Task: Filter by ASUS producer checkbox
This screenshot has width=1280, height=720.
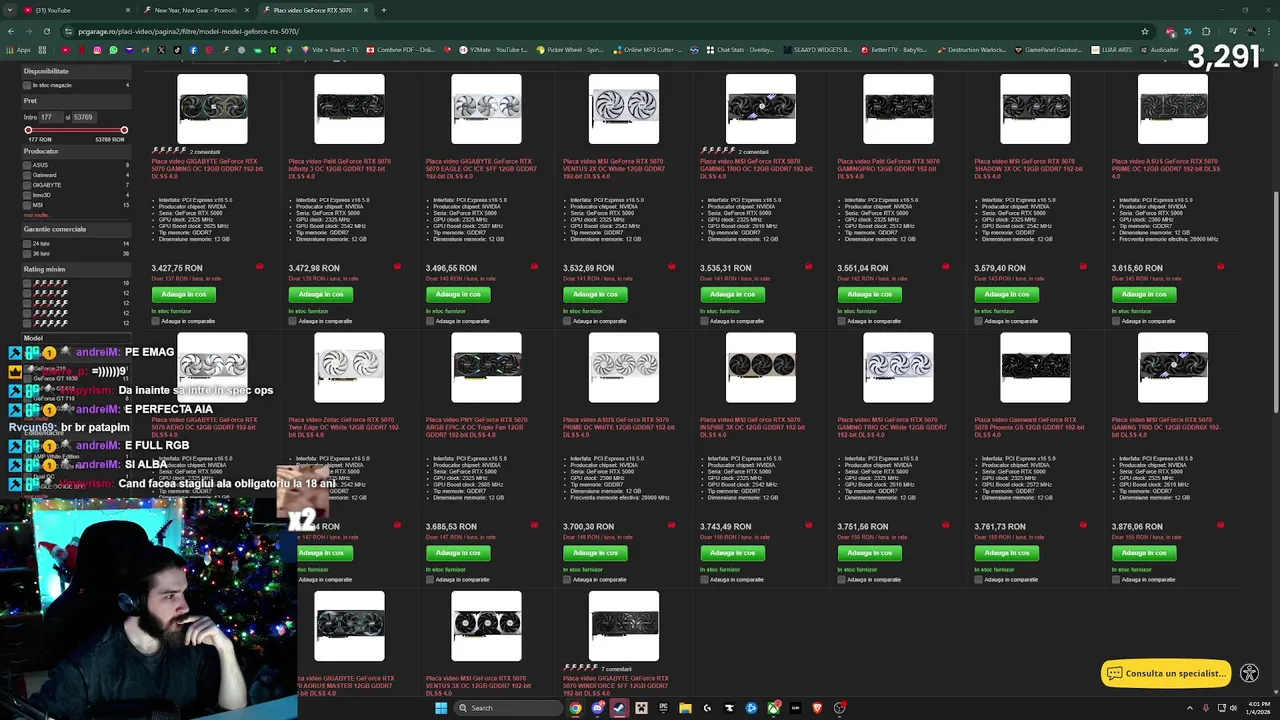Action: click(x=27, y=165)
